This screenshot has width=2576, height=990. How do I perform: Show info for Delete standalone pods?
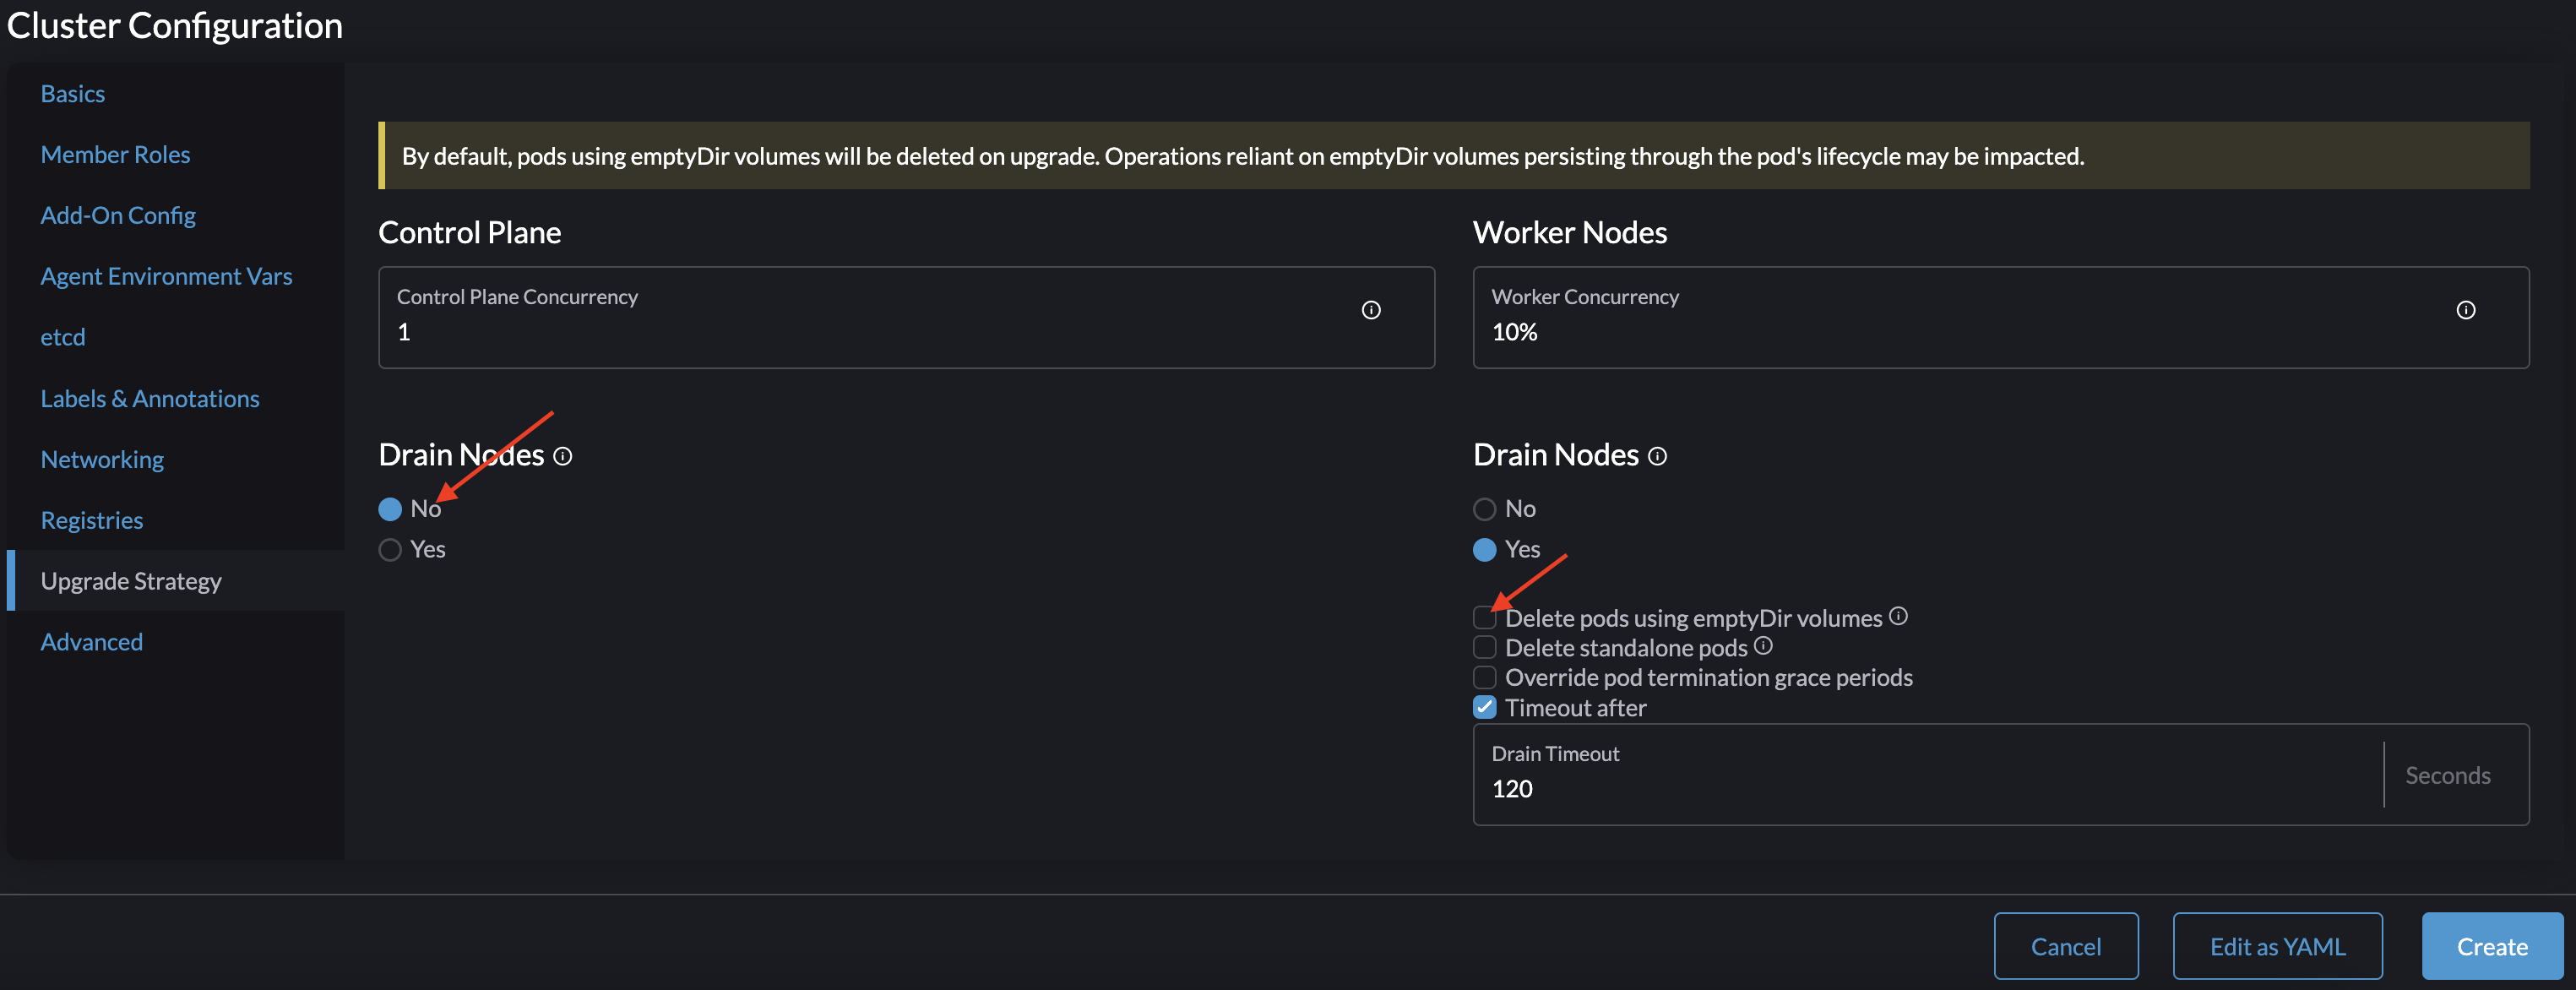1764,646
